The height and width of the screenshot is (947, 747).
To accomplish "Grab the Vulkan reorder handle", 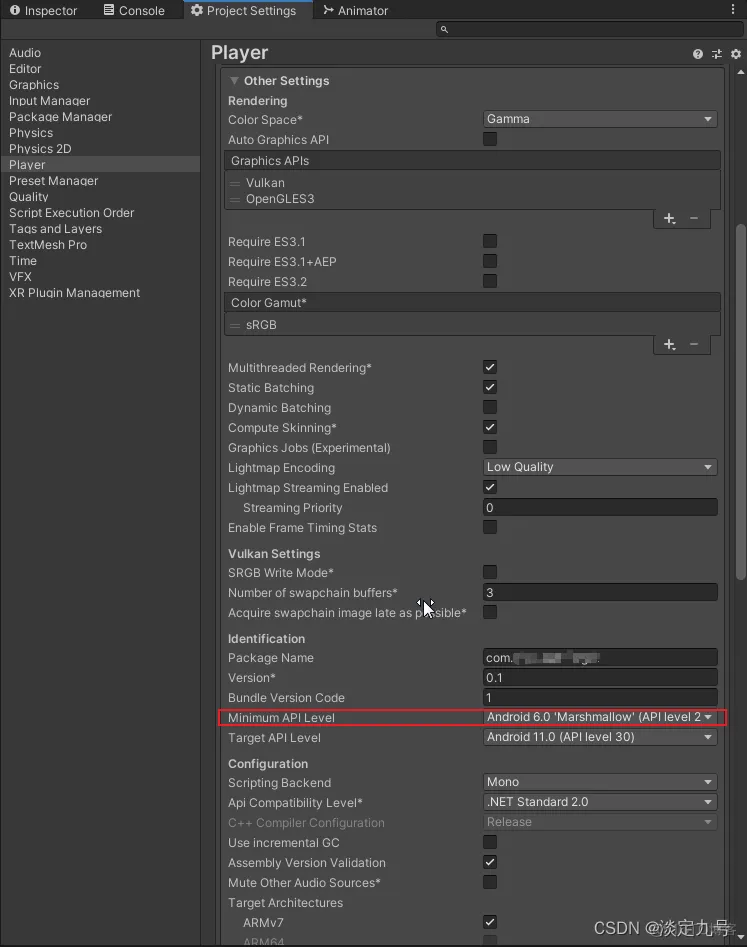I will pyautogui.click(x=235, y=183).
